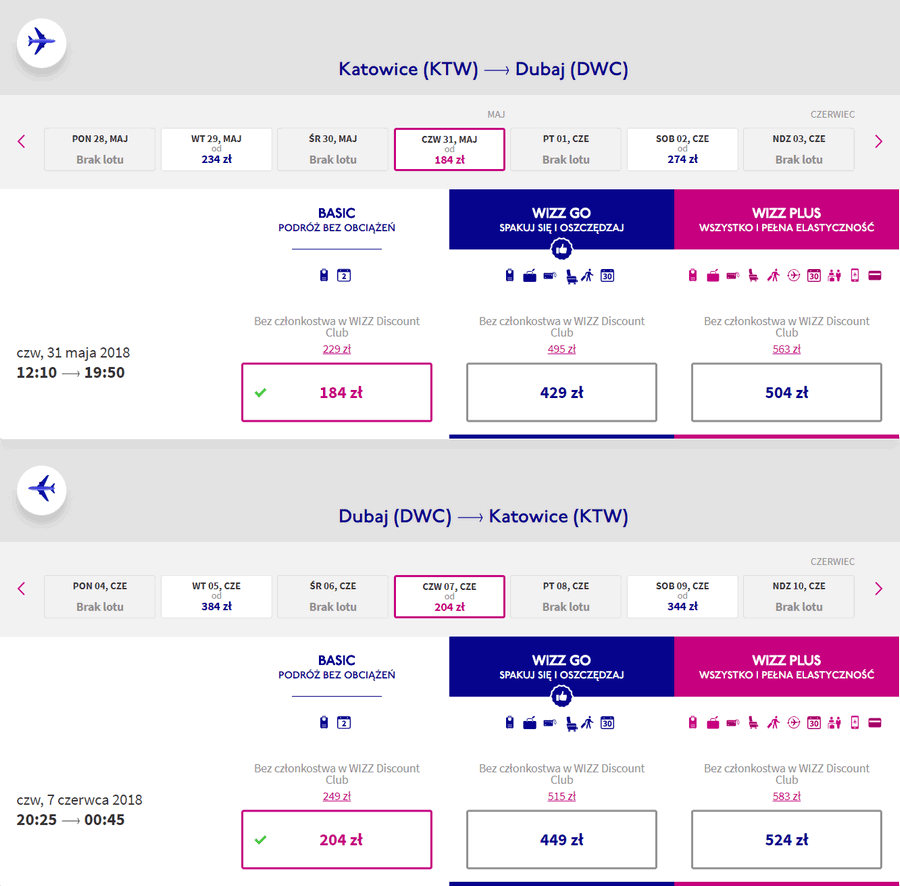Click outbound WIZZ GO calendar '30' icon
900x886 pixels.
(607, 276)
